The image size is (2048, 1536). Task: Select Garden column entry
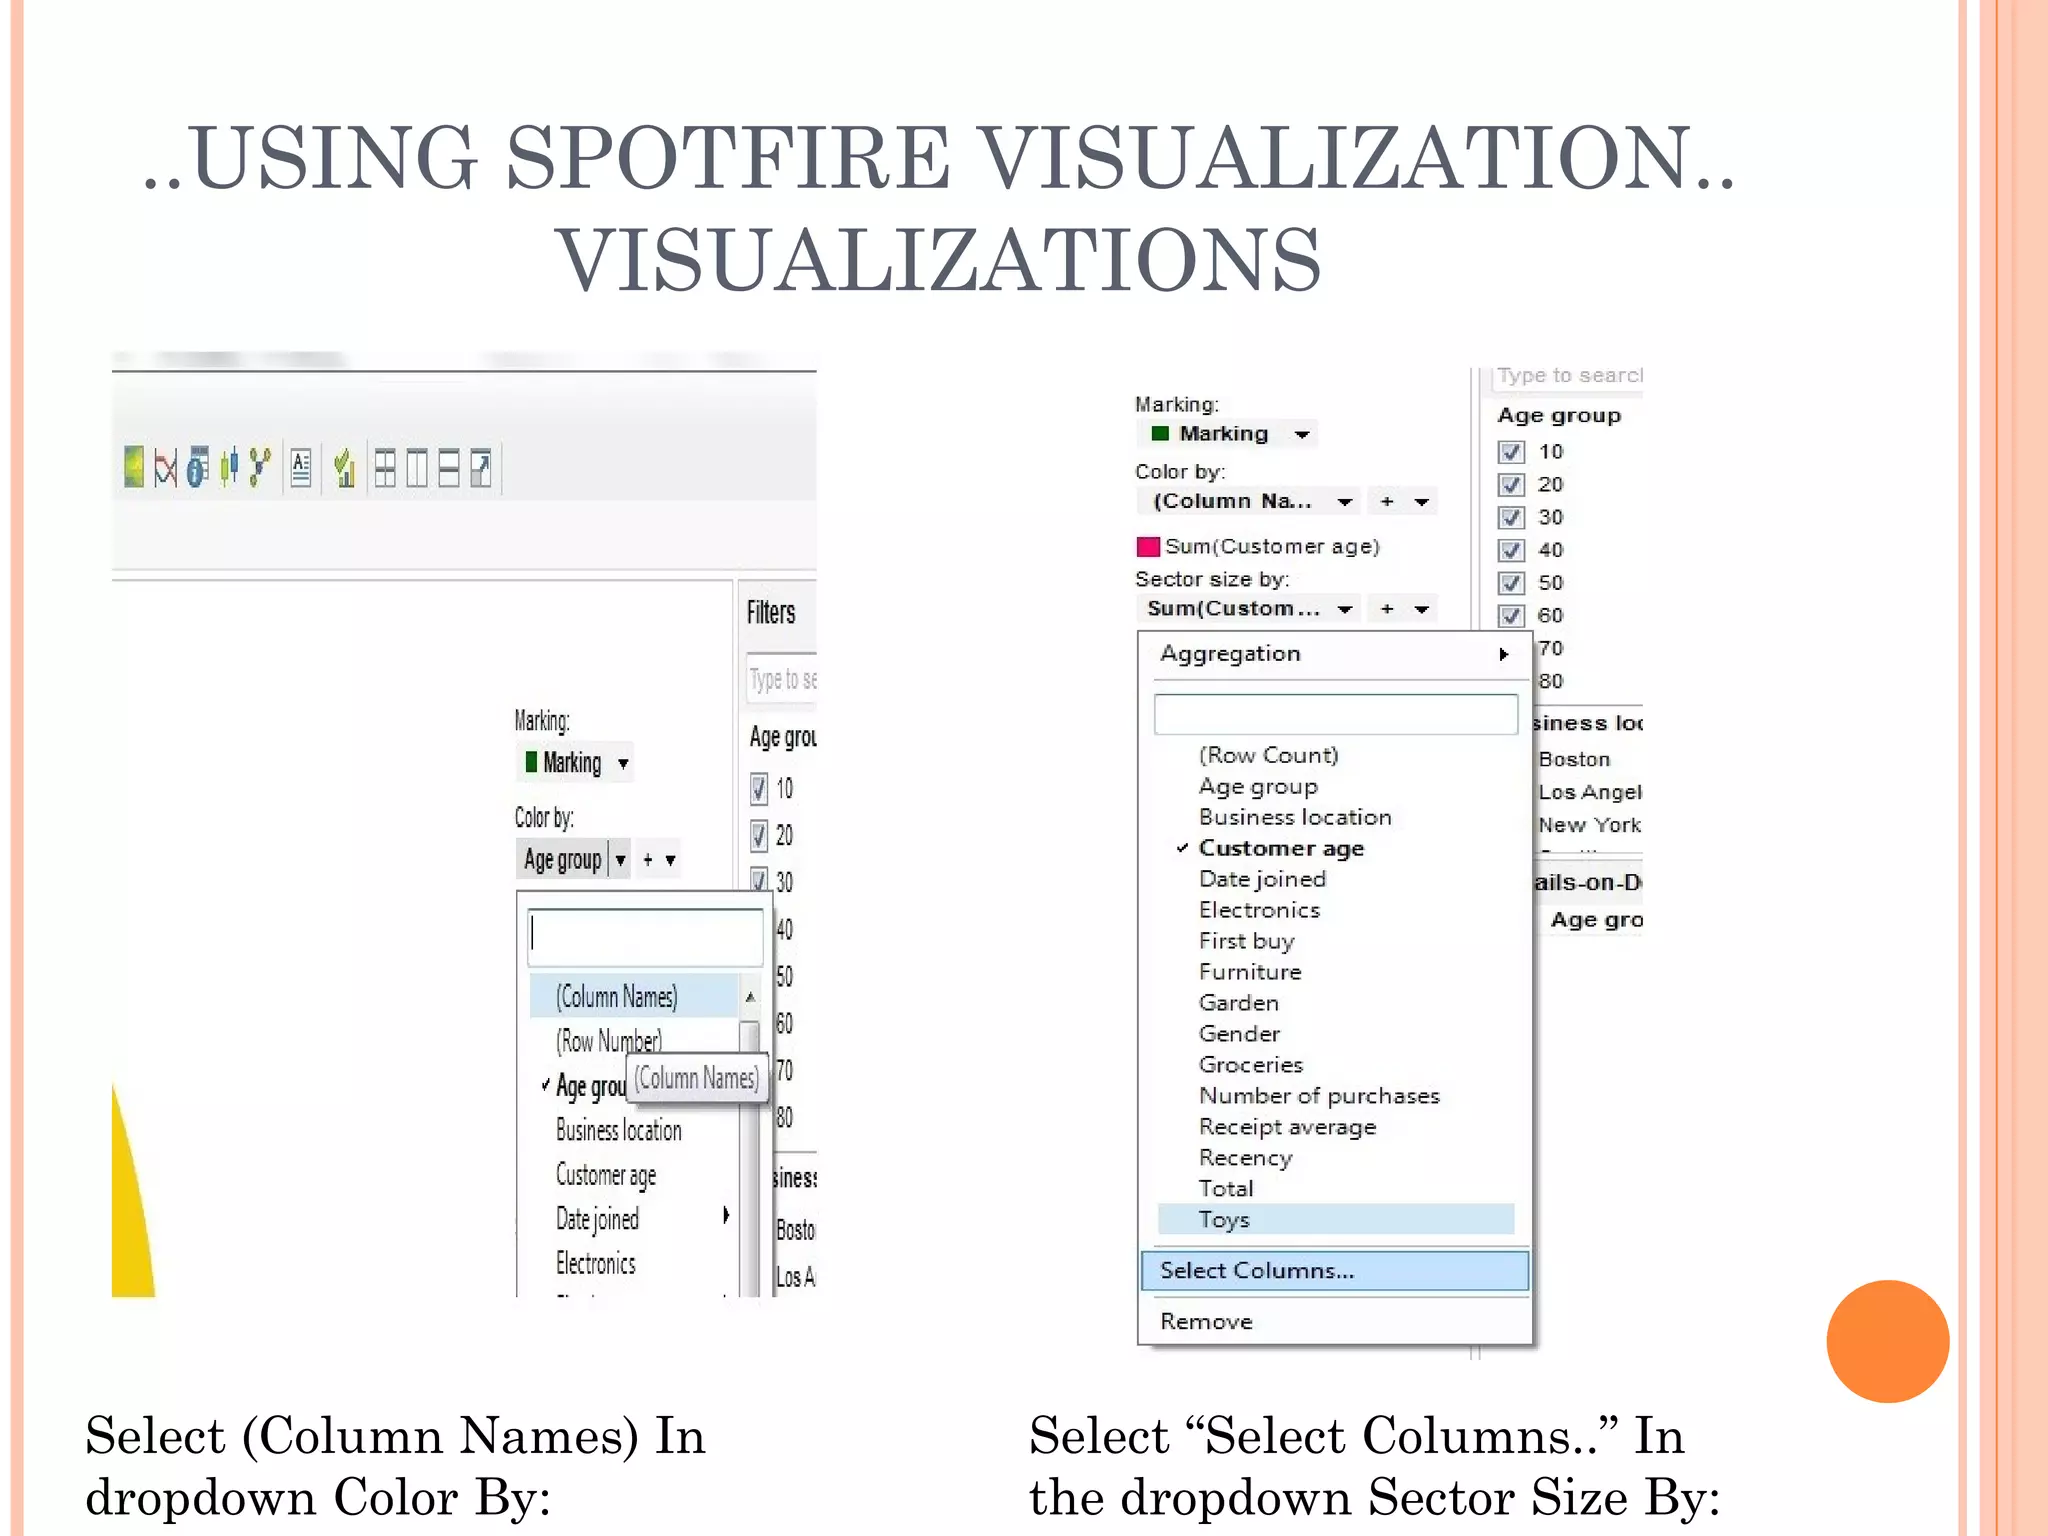tap(1238, 1003)
